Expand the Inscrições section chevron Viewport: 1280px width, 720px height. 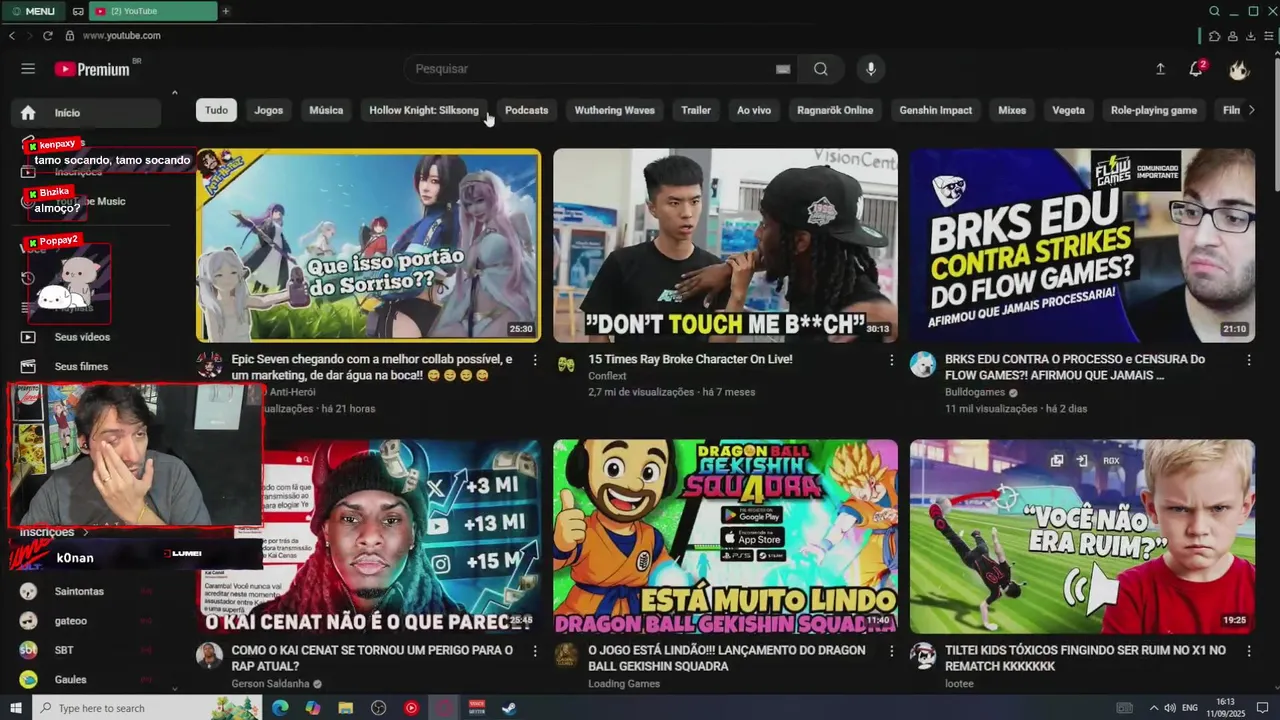click(x=86, y=533)
